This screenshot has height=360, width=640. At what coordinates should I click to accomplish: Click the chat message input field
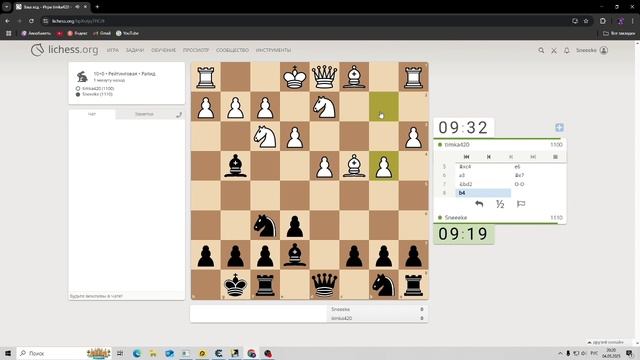[127, 296]
